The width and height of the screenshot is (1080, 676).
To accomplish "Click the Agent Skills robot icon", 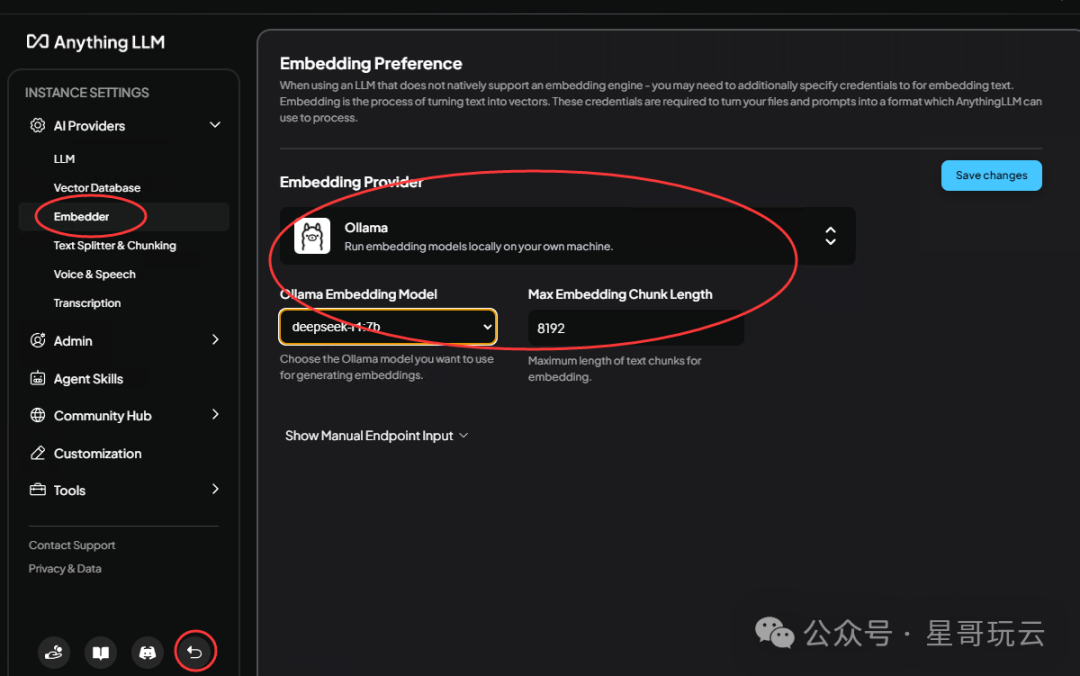I will (37, 378).
